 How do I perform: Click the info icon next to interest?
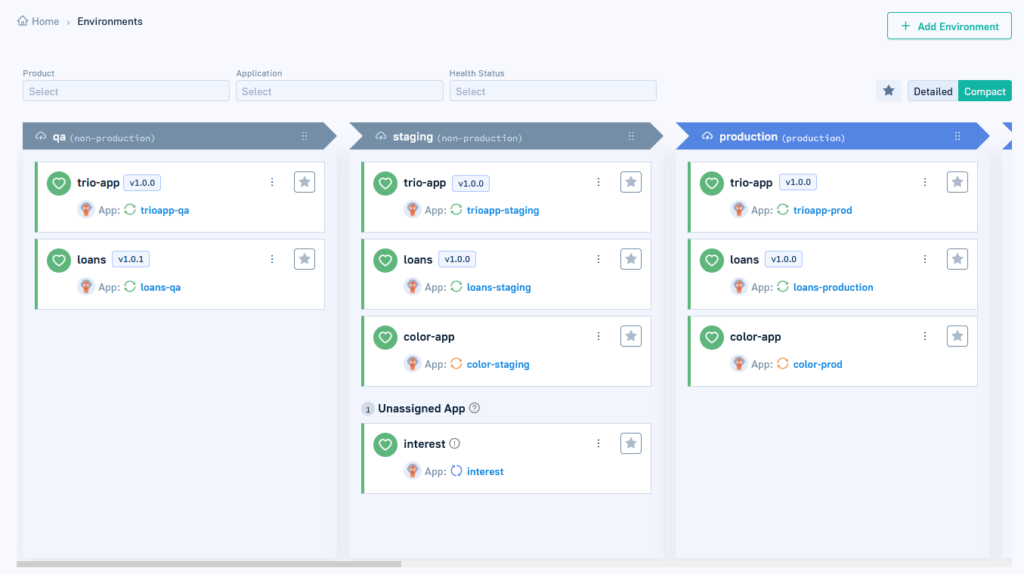tap(454, 444)
